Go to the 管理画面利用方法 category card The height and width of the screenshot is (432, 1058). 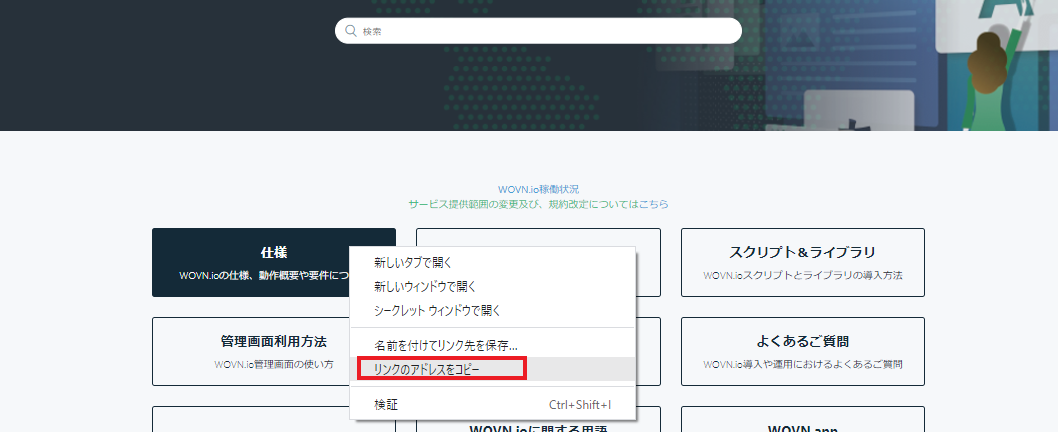250,351
